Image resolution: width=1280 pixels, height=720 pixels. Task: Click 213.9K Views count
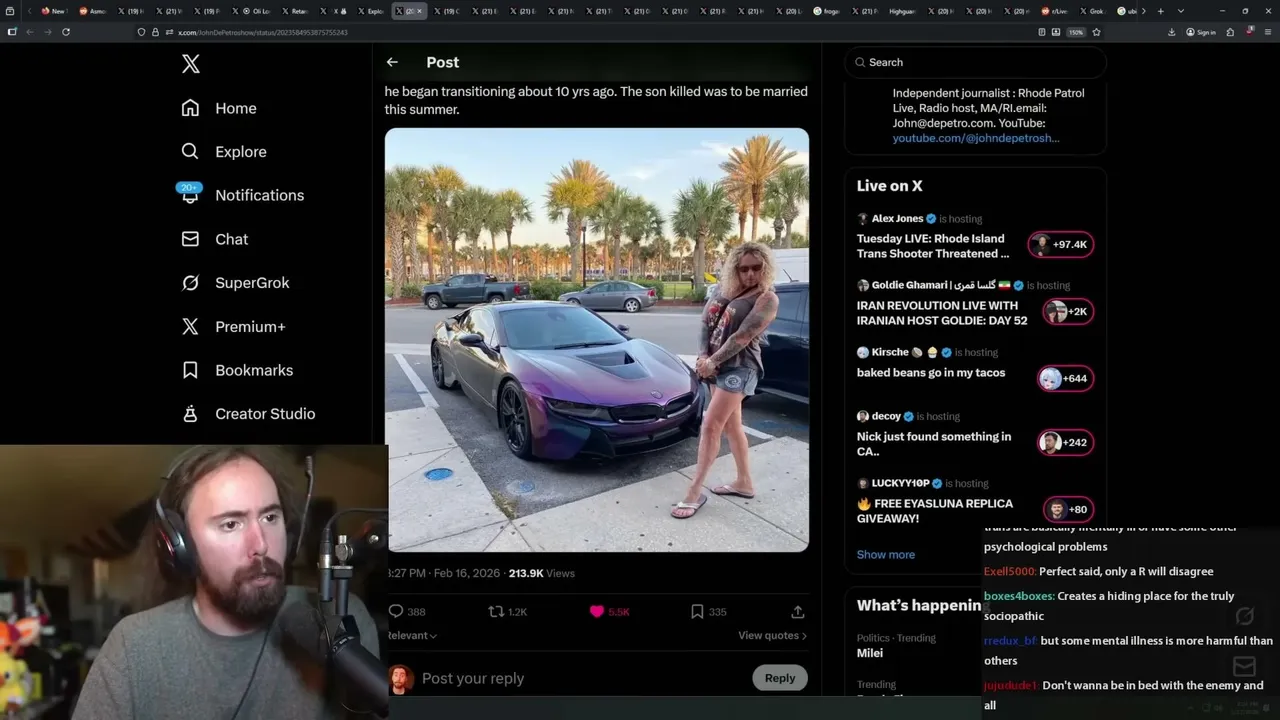point(542,573)
